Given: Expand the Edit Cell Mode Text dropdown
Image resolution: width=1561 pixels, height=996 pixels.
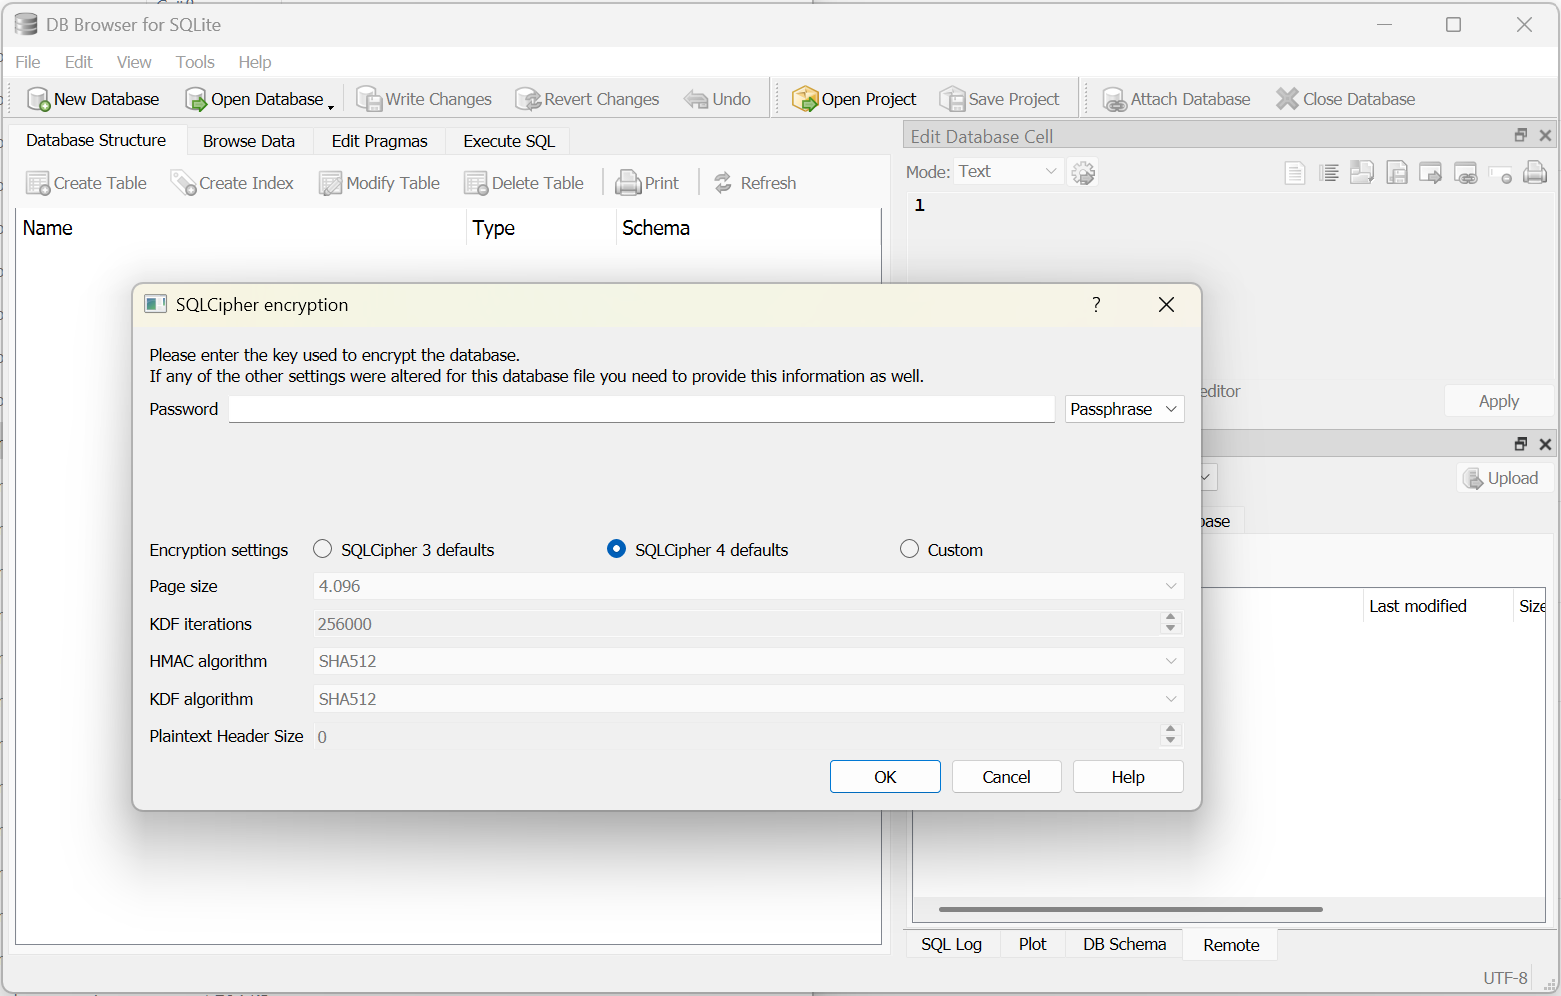Looking at the screenshot, I should point(1008,172).
